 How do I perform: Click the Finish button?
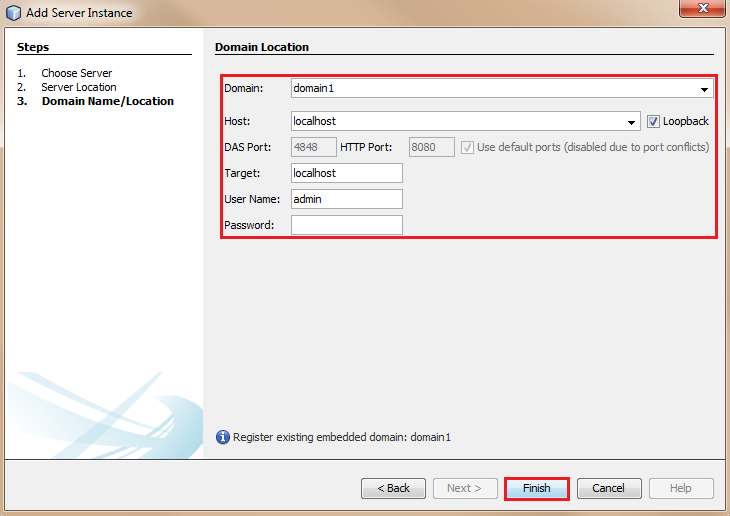pyautogui.click(x=536, y=488)
